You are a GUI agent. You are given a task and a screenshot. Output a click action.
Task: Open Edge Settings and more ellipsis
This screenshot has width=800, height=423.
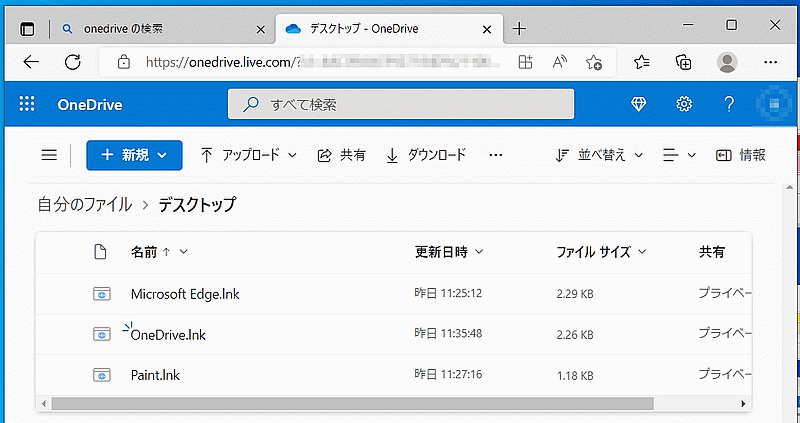click(770, 62)
